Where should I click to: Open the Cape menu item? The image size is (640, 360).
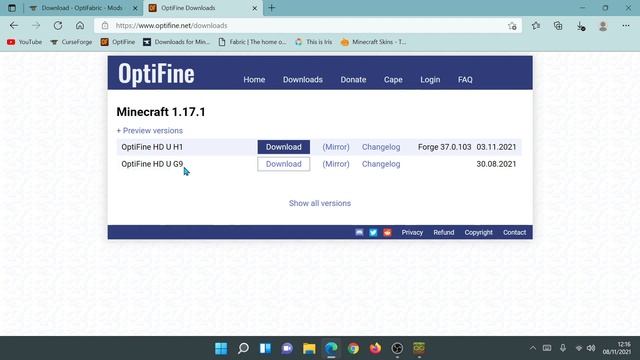(393, 80)
